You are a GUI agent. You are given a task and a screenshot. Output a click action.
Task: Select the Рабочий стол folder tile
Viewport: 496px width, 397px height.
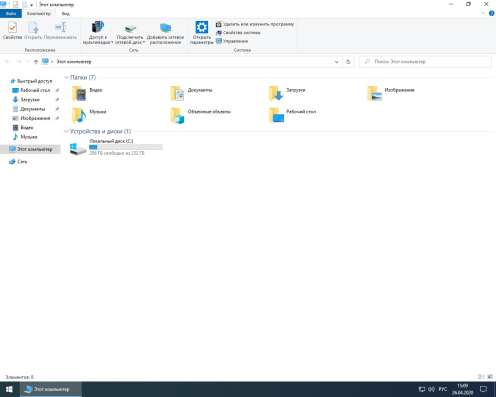coord(293,115)
